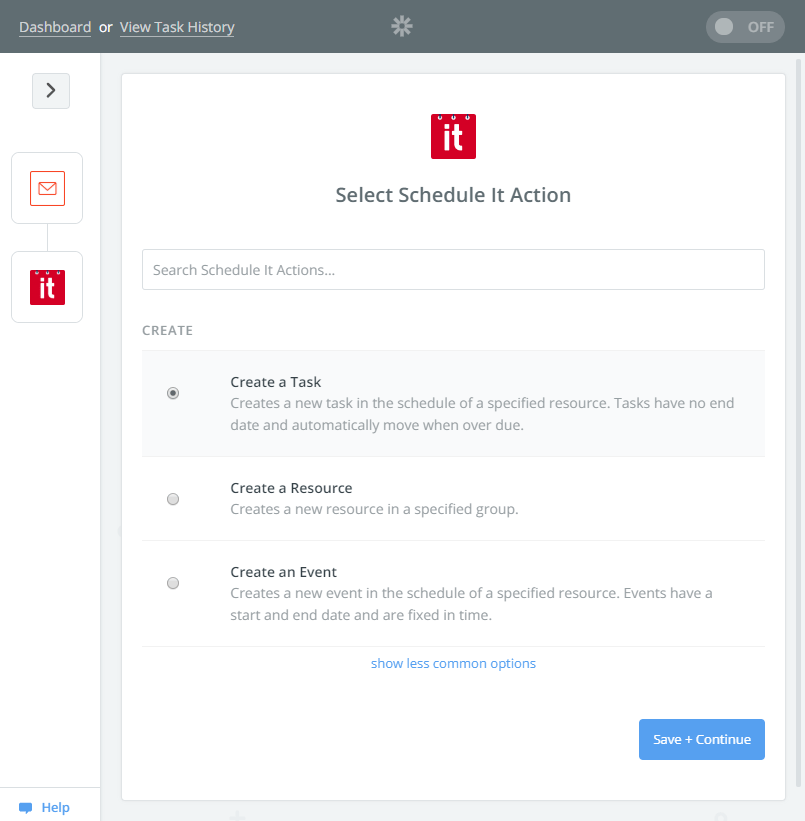
Task: Select the Schedule It action step in sidebar
Action: (47, 287)
